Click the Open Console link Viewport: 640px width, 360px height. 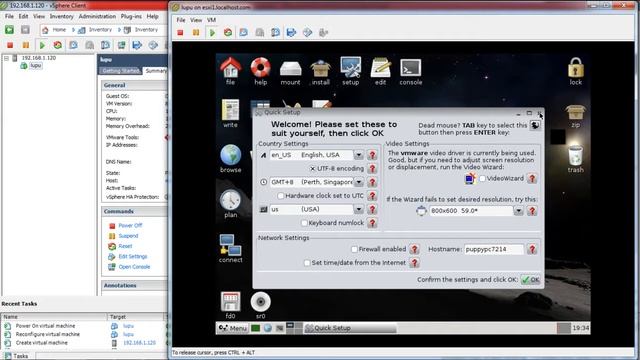[x=134, y=267]
